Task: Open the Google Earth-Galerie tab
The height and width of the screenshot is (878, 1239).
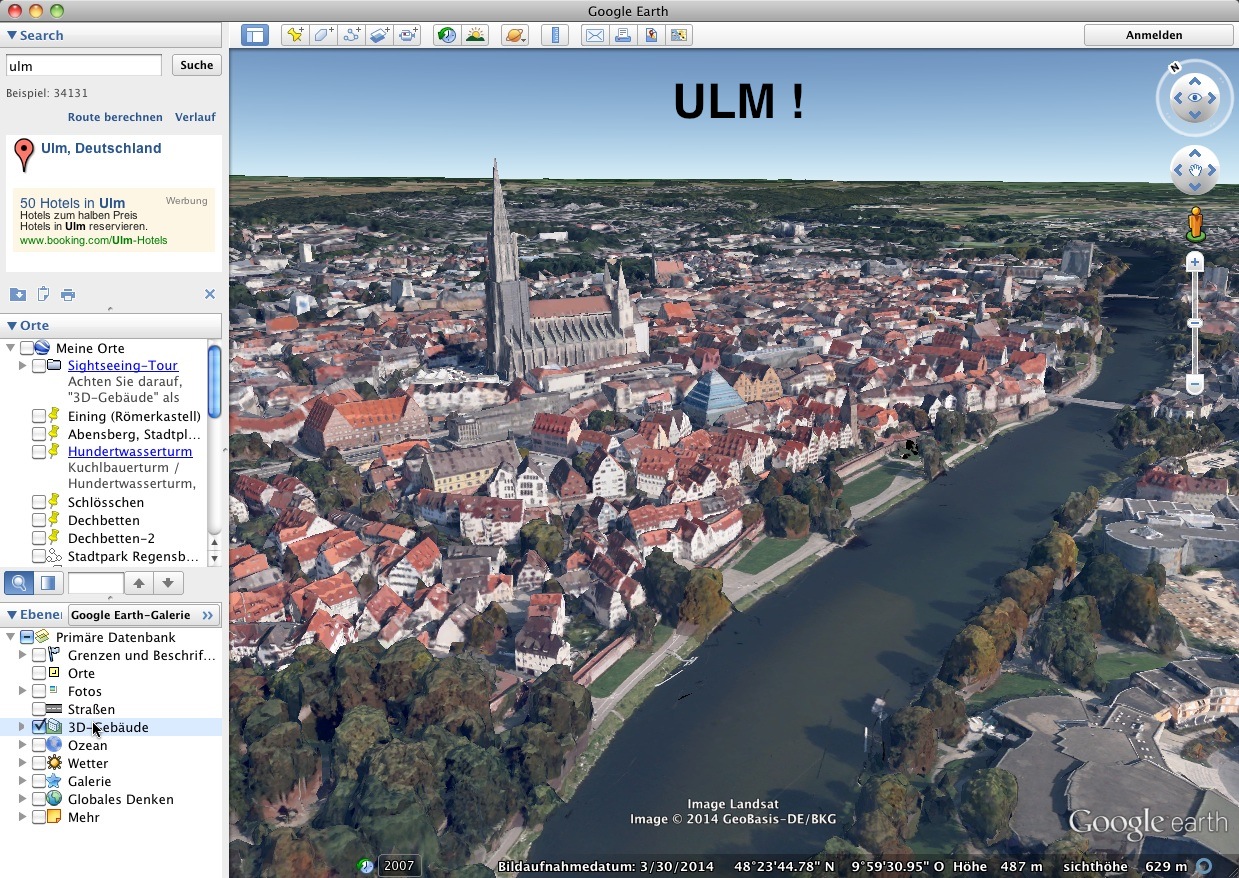Action: (141, 615)
